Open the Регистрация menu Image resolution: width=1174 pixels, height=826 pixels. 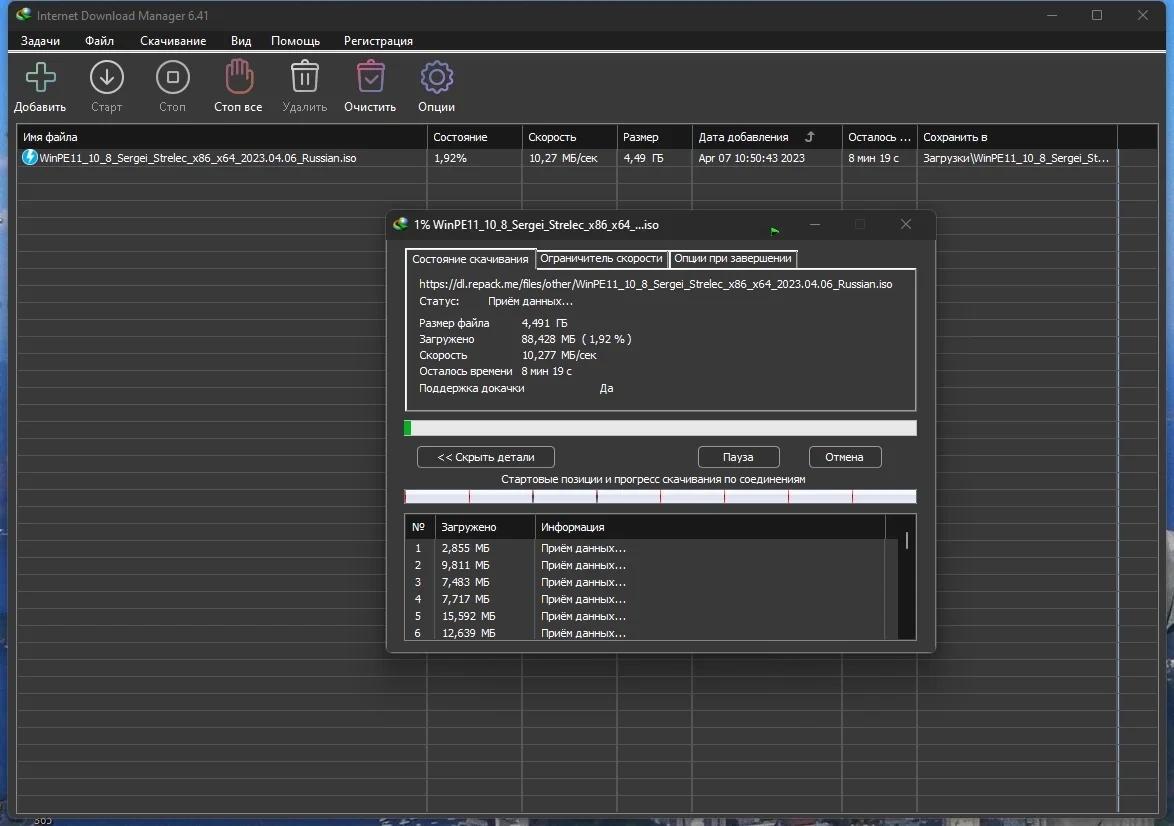click(378, 41)
